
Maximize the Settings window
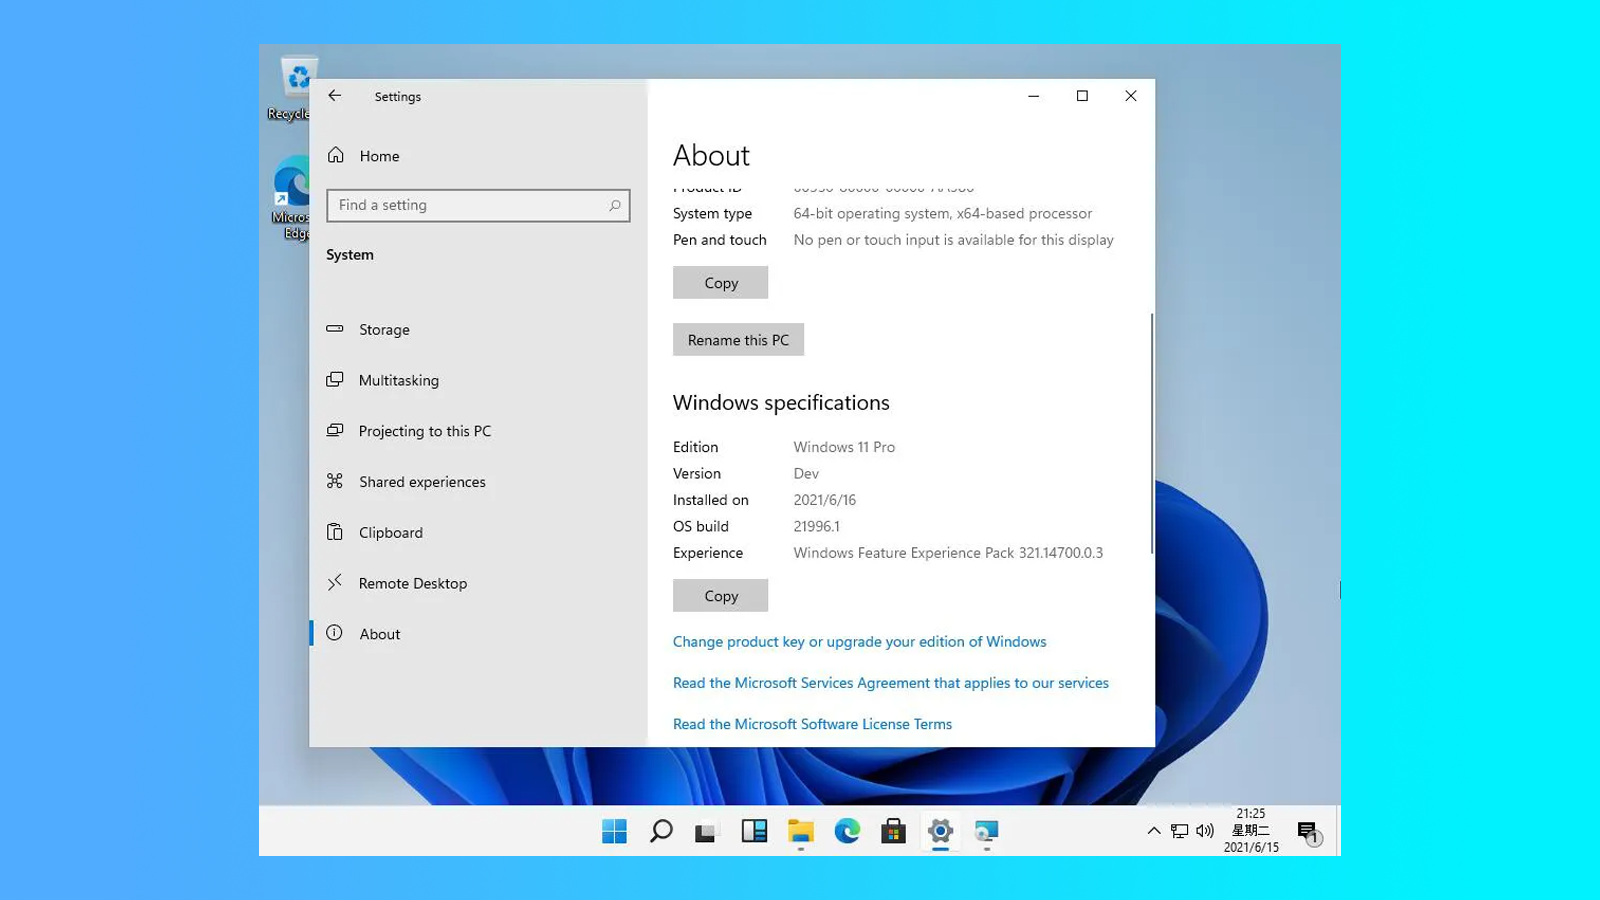1082,96
